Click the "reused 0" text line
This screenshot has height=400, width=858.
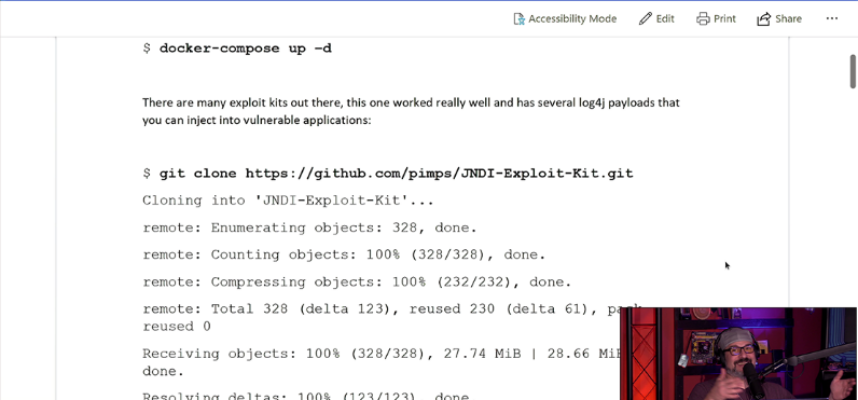pyautogui.click(x=176, y=327)
